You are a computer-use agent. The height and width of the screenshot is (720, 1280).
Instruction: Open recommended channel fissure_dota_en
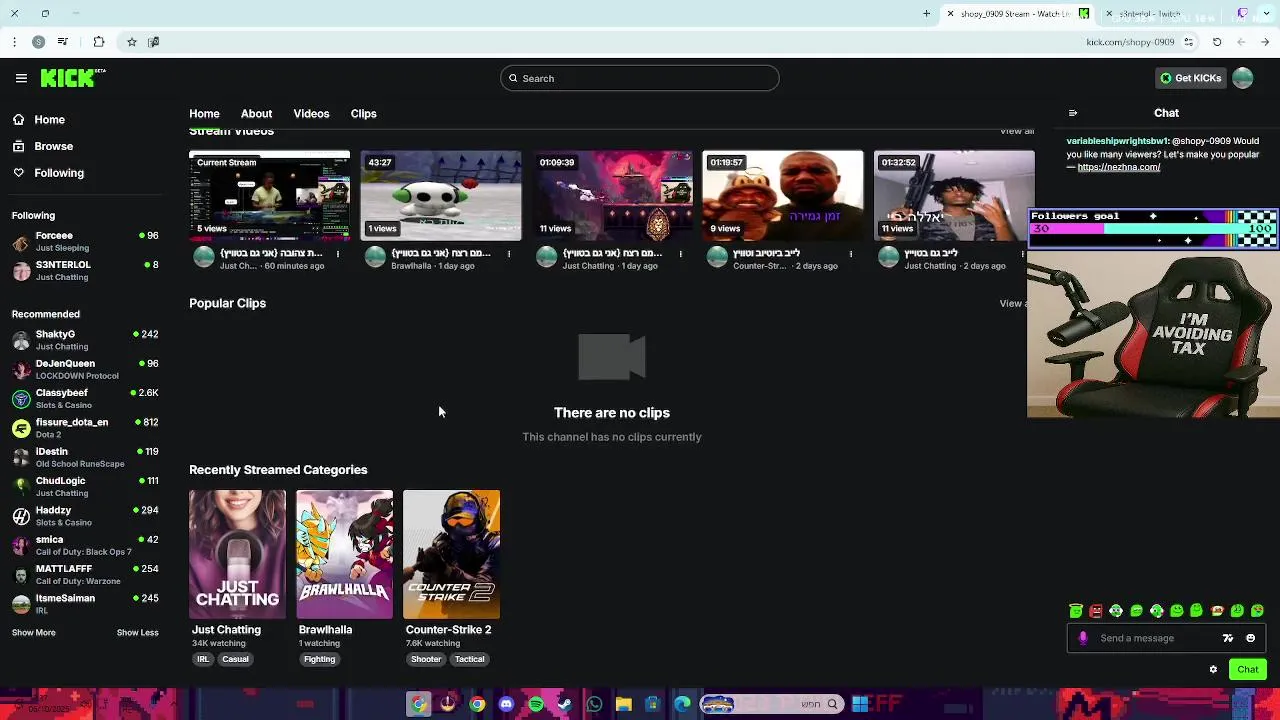pos(85,428)
